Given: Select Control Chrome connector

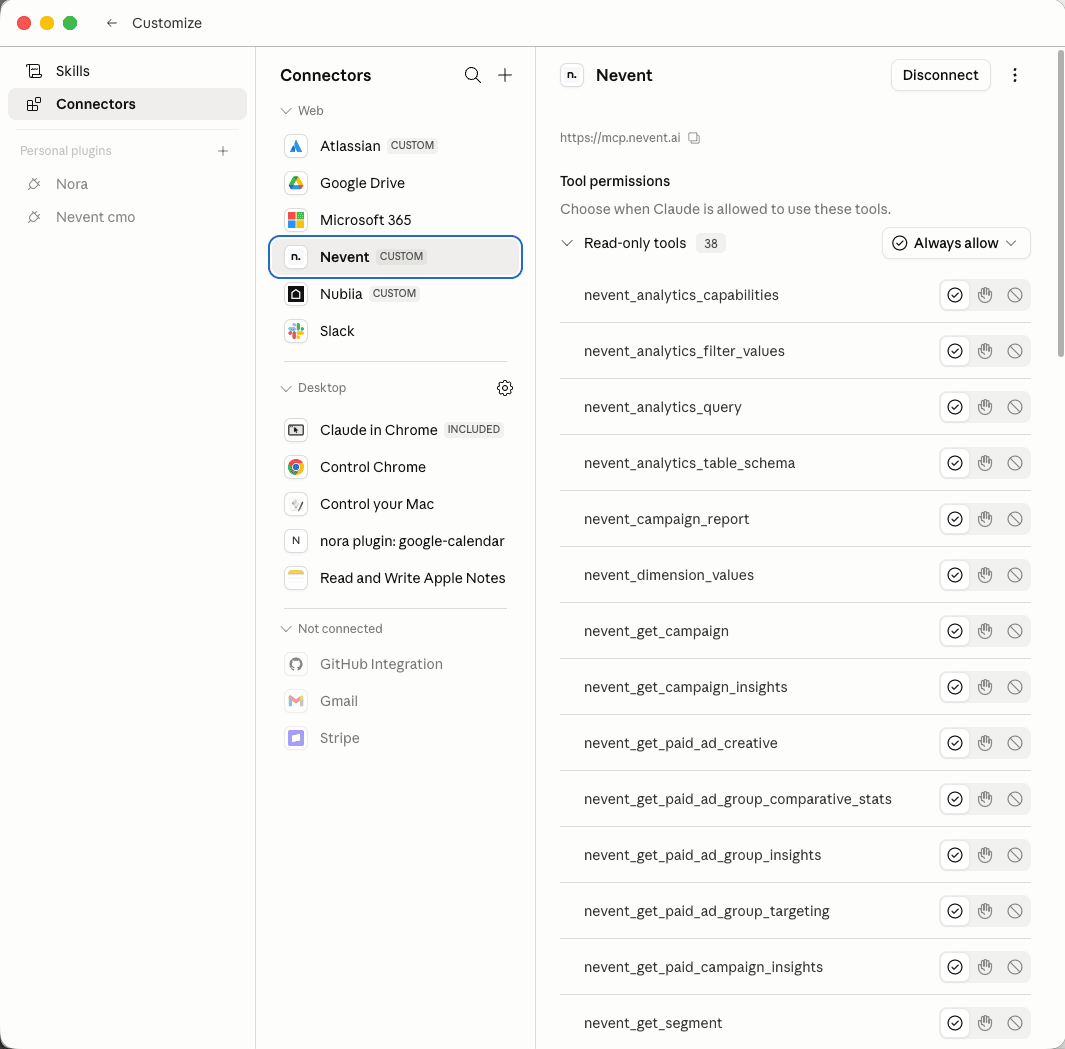Looking at the screenshot, I should (395, 467).
